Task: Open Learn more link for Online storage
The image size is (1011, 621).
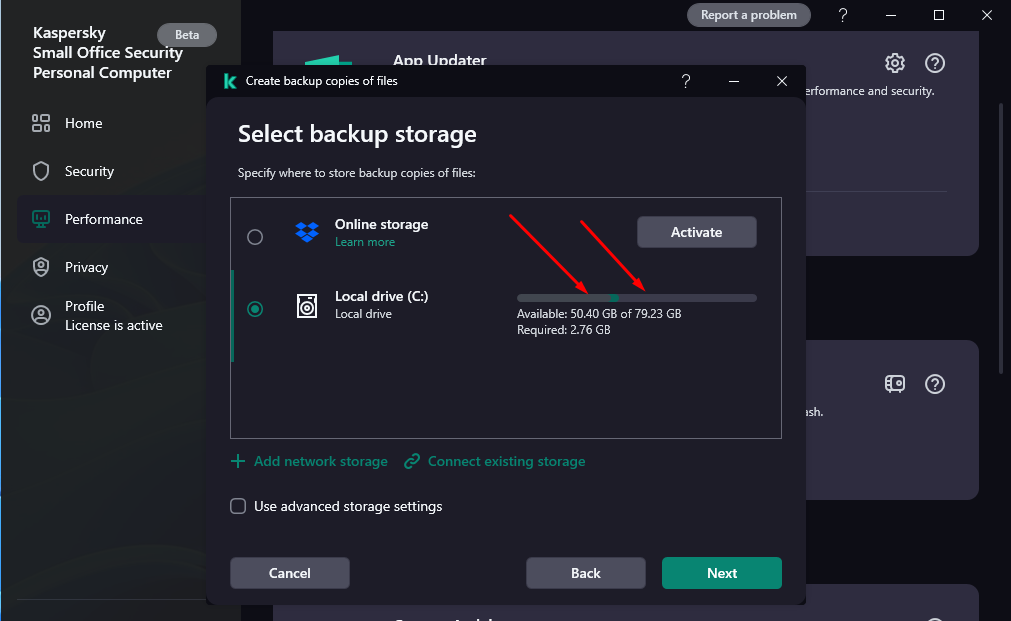Action: point(365,242)
